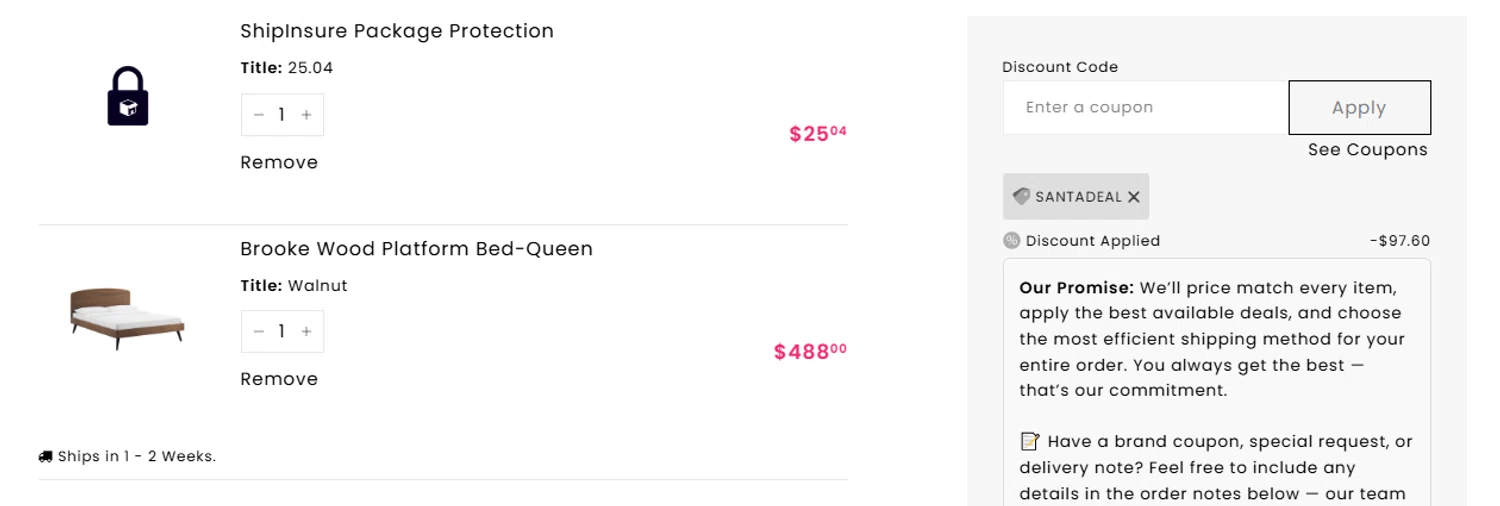Remove Brooke Wood Platform Bed from cart
The width and height of the screenshot is (1500, 506).
[279, 379]
